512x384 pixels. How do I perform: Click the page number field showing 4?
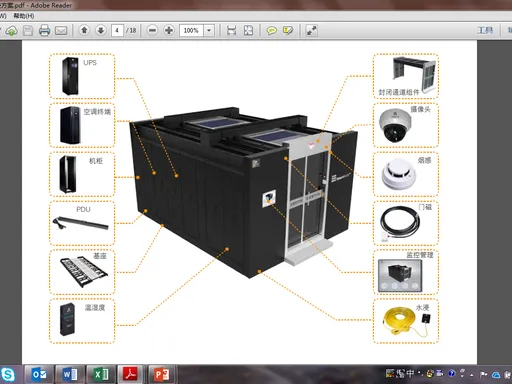117,31
